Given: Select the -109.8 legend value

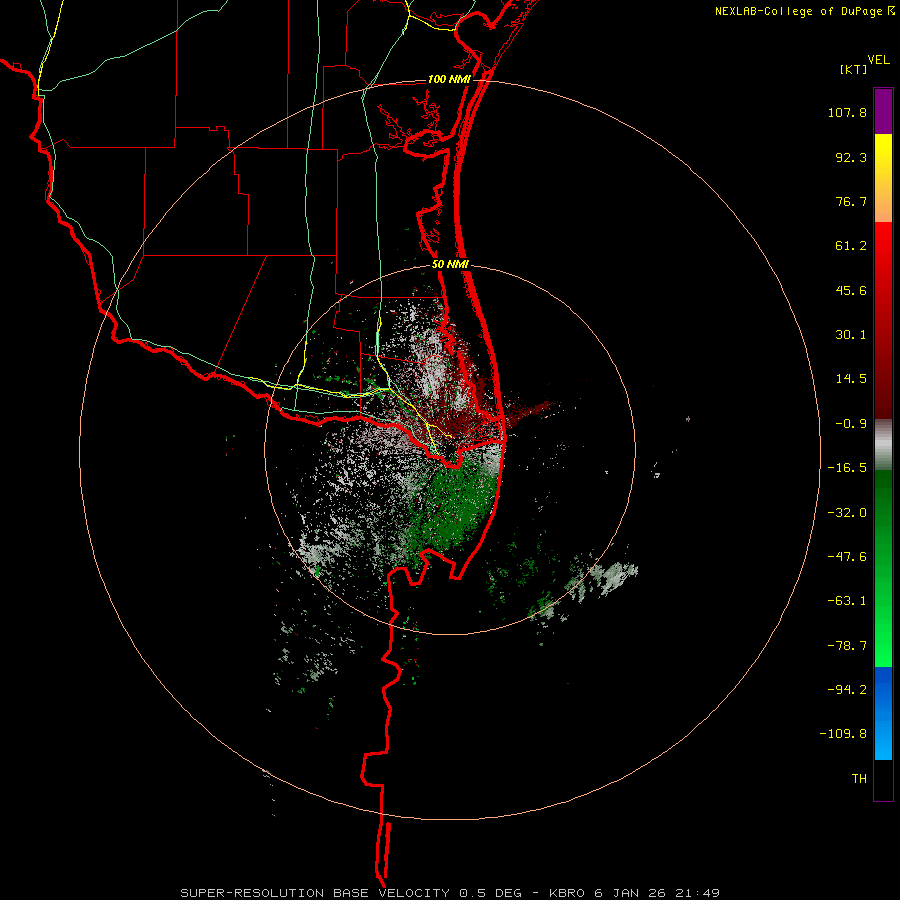Looking at the screenshot, I should (843, 734).
